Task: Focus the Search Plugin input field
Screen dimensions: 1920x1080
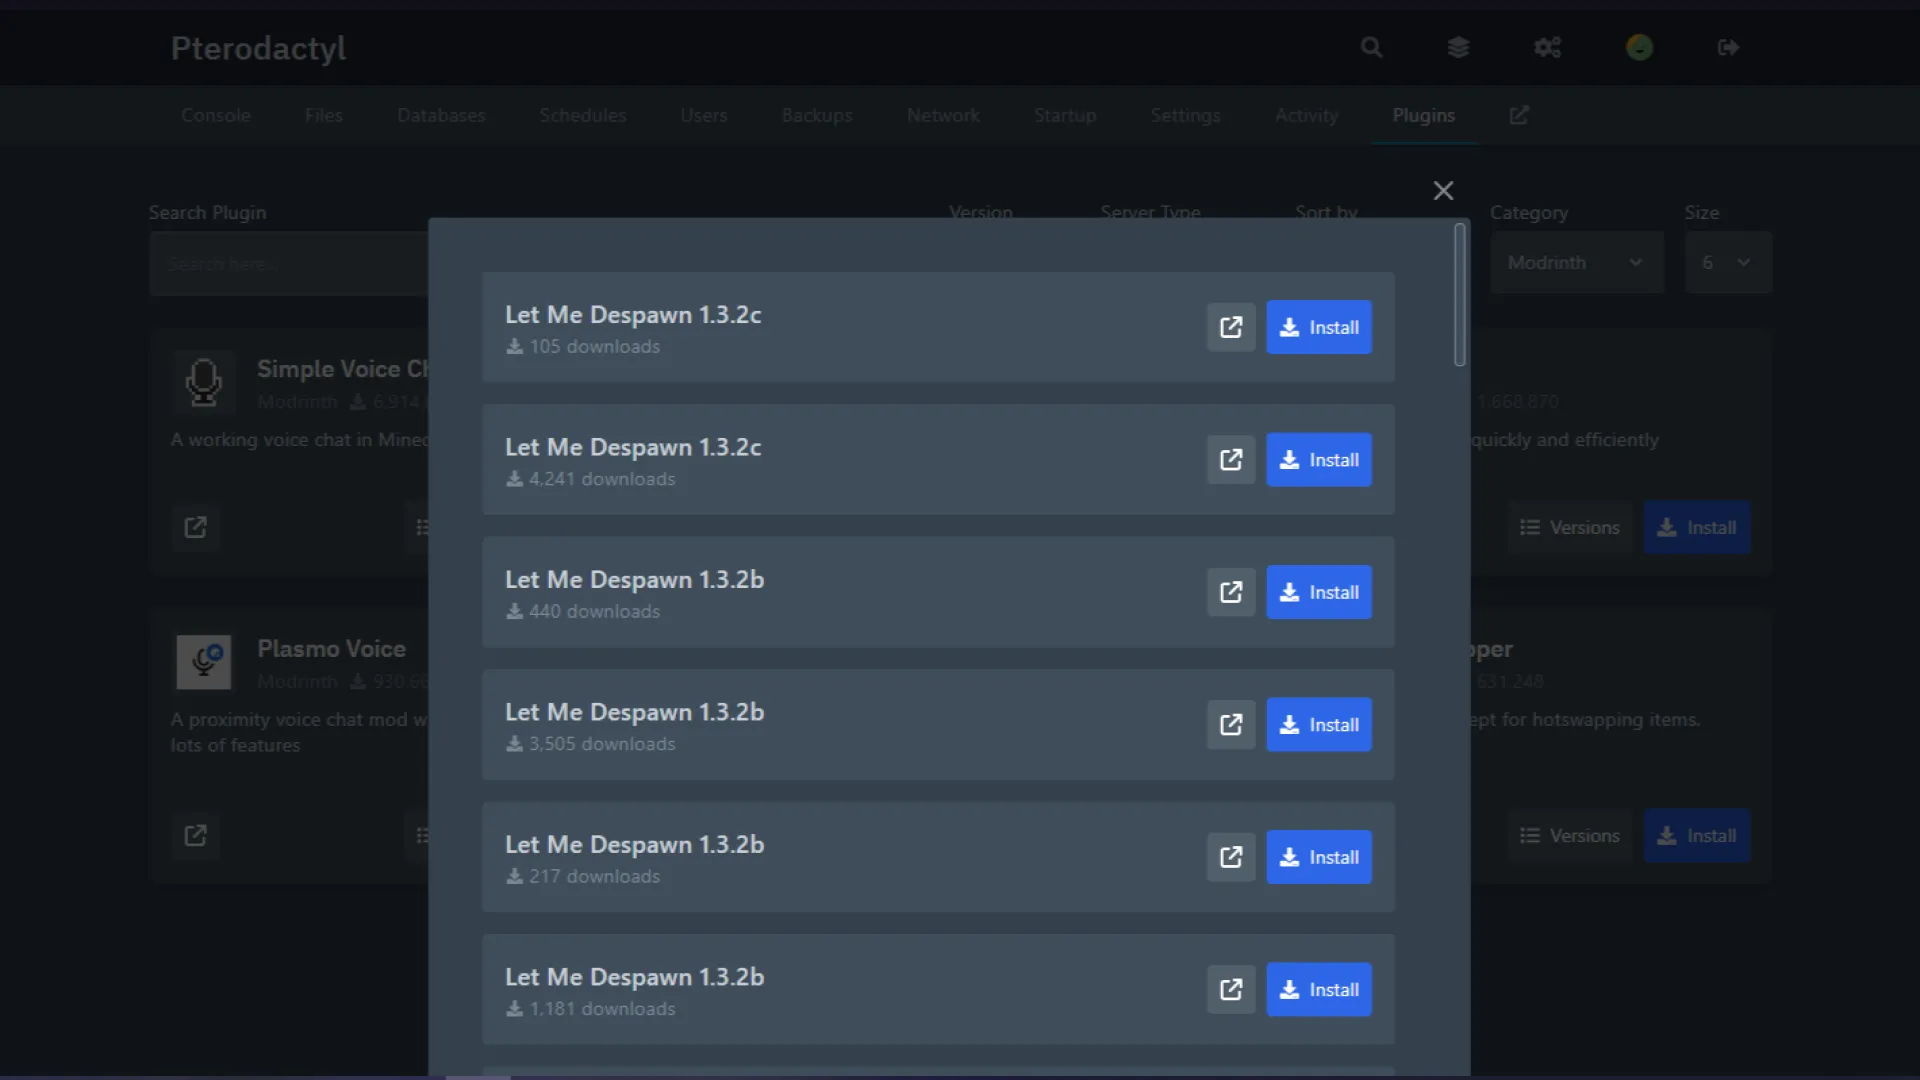Action: click(x=288, y=264)
